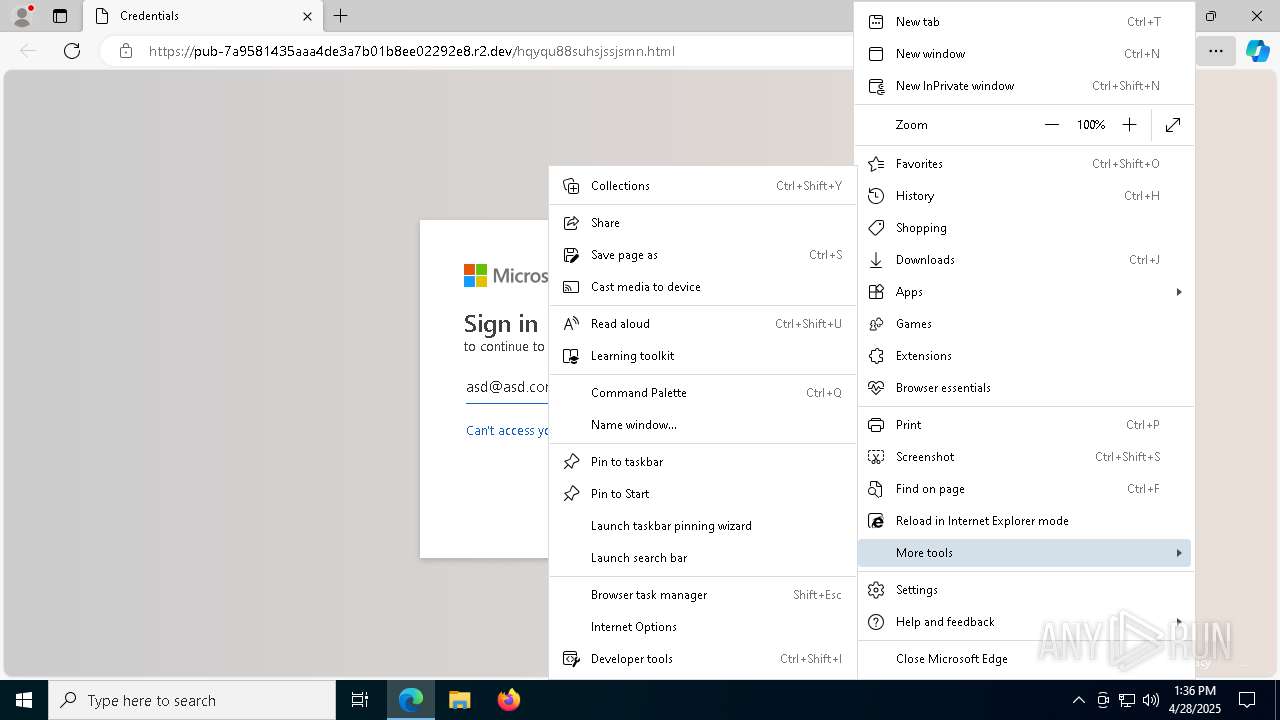Click the Learning toolkit icon

571,356
